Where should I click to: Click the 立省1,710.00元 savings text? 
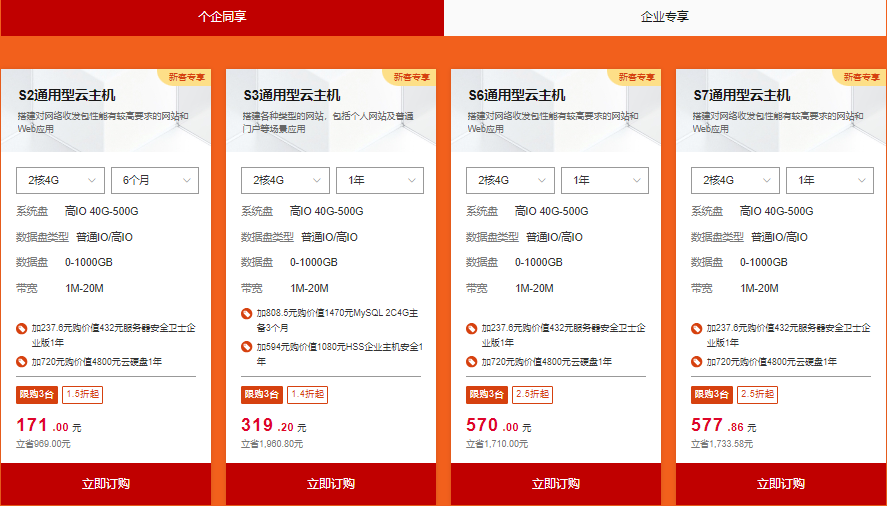[497, 444]
